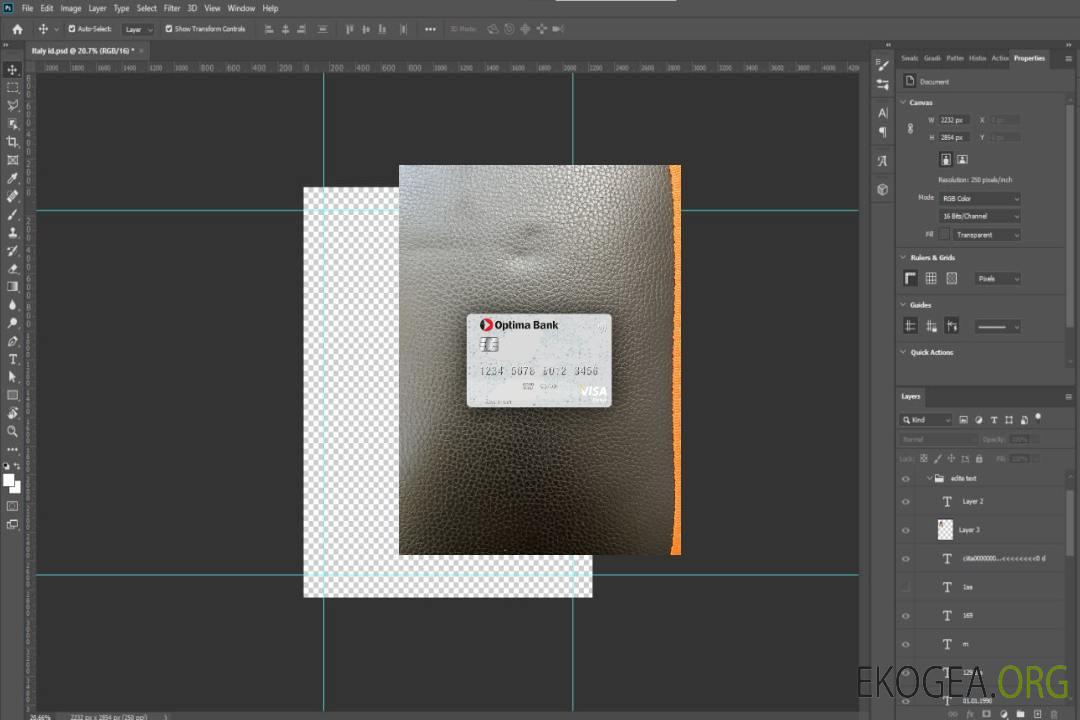Open the RGB Color mode dropdown
The image size is (1080, 720).
[980, 198]
